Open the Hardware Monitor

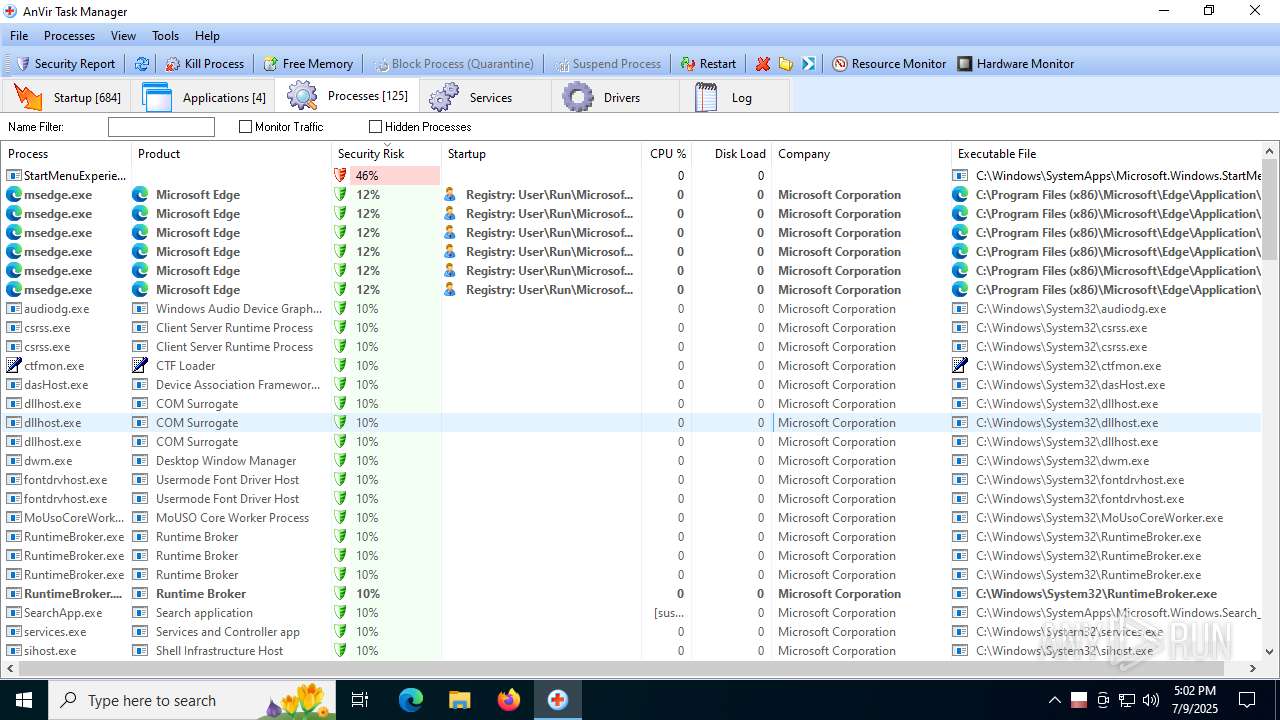[1015, 63]
